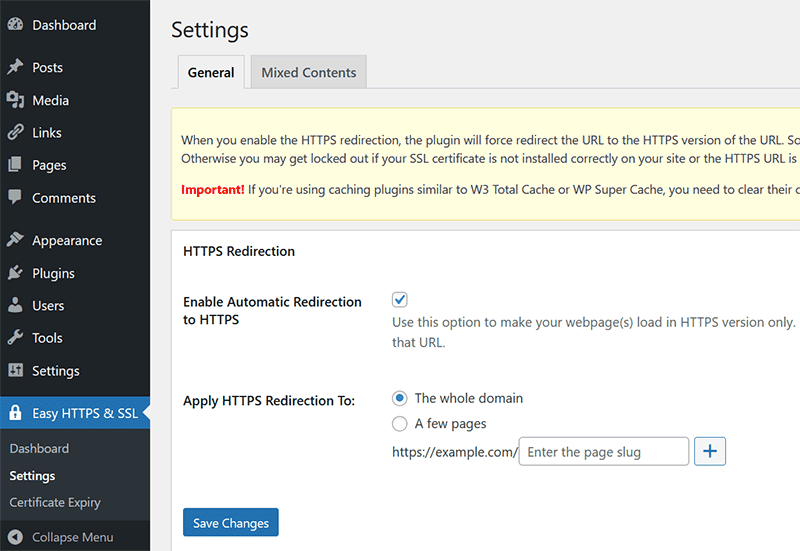This screenshot has width=800, height=551.
Task: Click the Comments speech bubble icon
Action: (15, 198)
